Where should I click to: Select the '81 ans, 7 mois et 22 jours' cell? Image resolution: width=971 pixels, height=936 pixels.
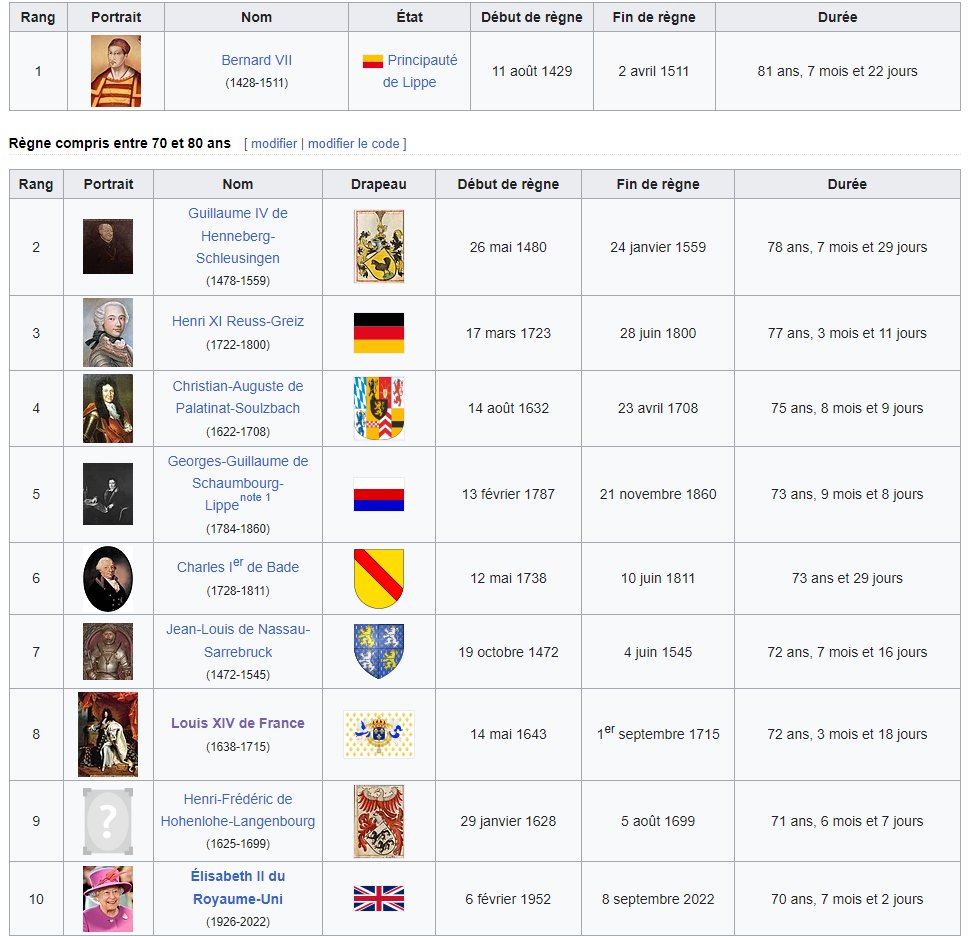pyautogui.click(x=837, y=71)
